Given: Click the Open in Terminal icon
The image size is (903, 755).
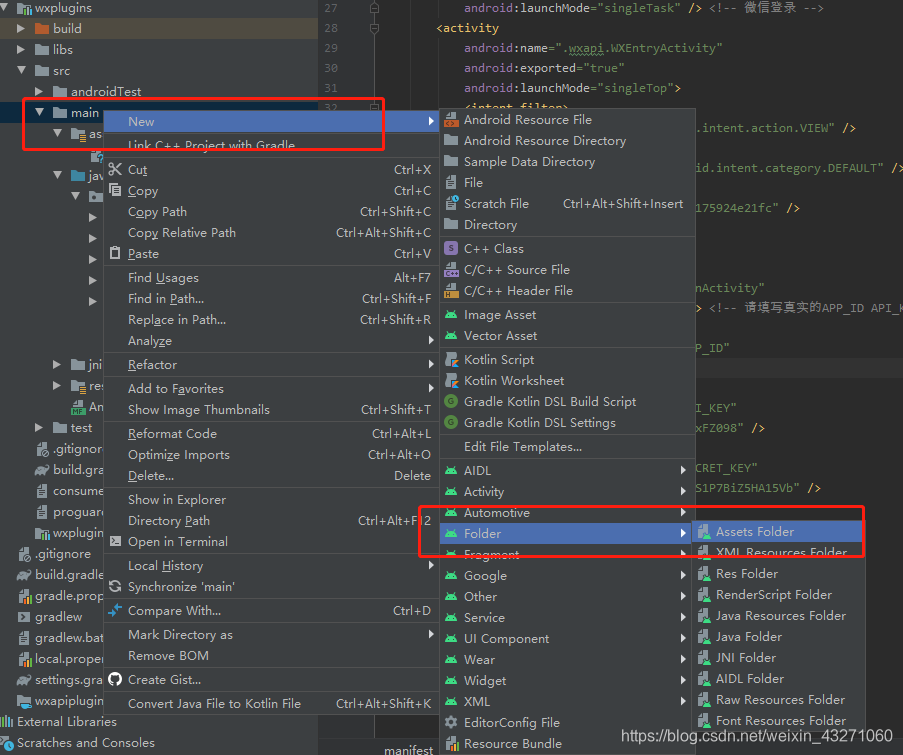Looking at the screenshot, I should coord(115,541).
